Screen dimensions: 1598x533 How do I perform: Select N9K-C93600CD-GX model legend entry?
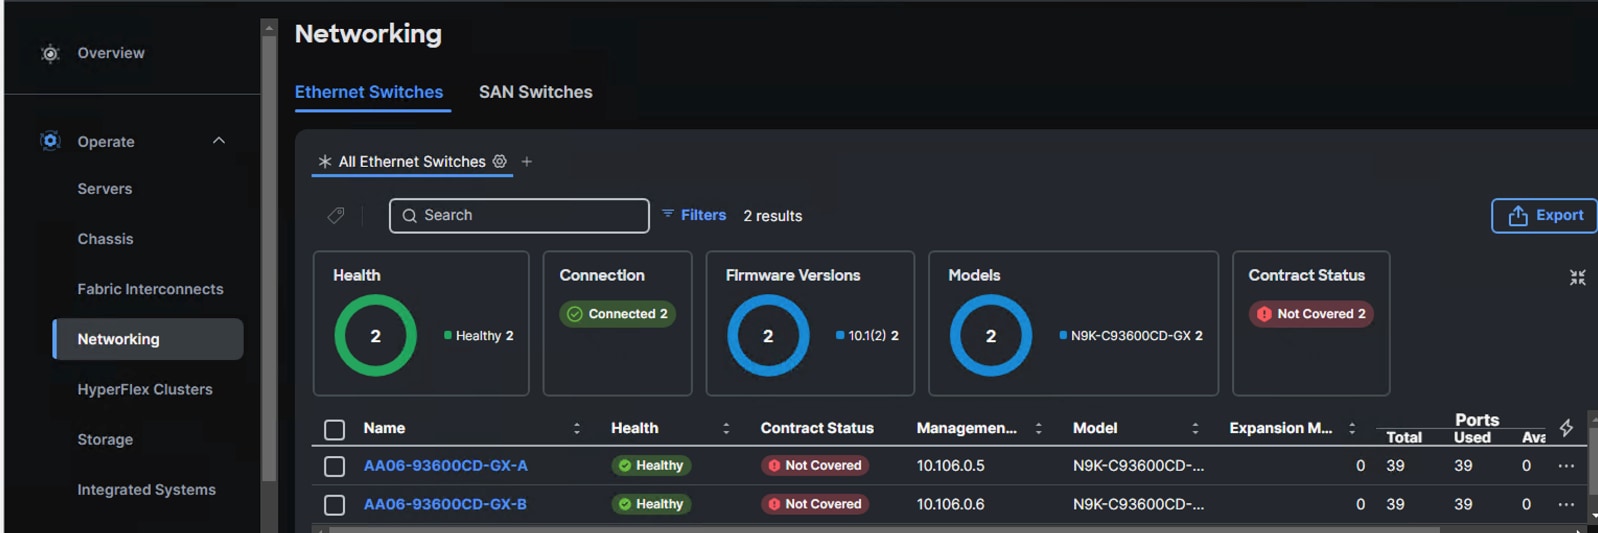[x=1131, y=336]
